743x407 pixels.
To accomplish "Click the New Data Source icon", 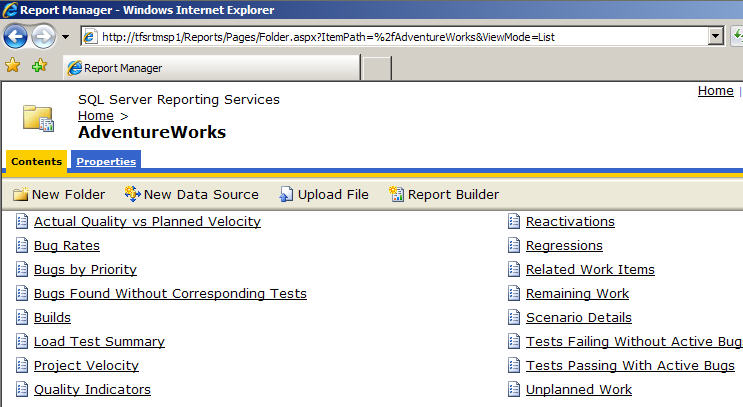I will [132, 194].
